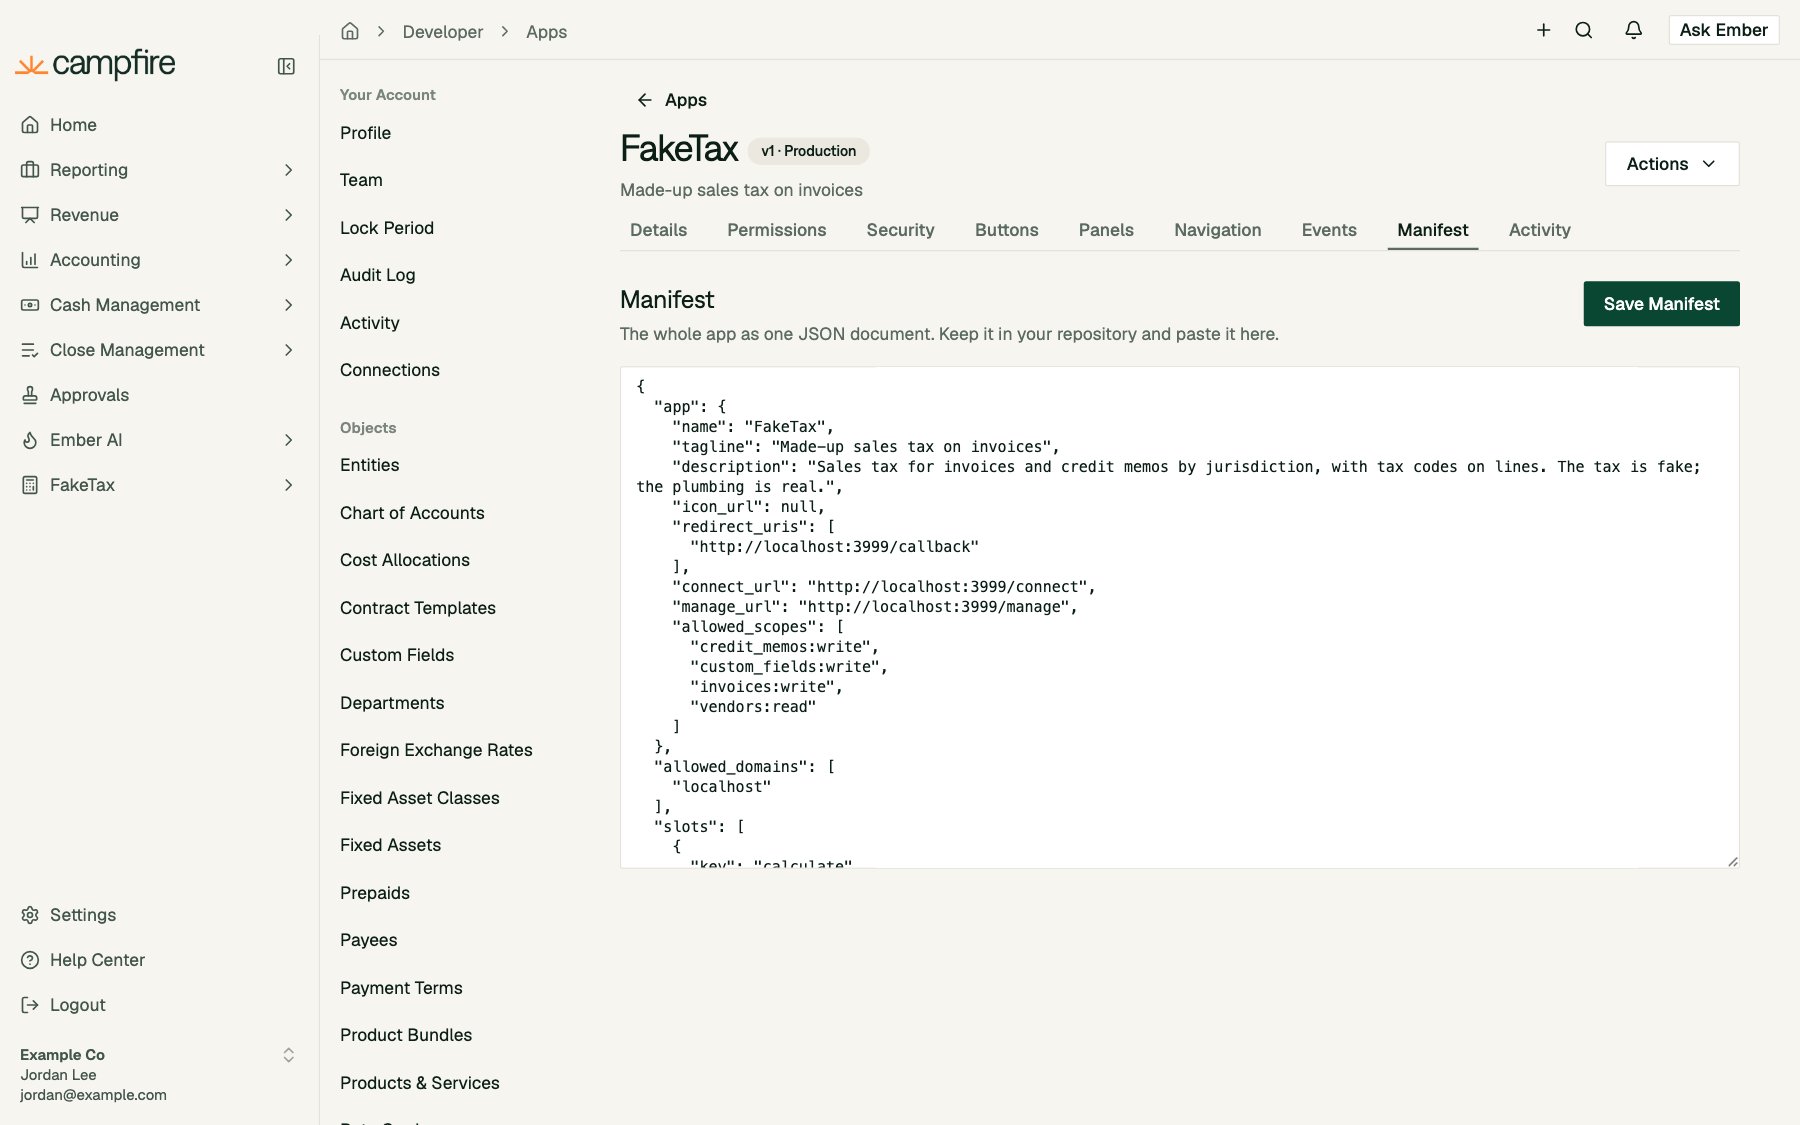This screenshot has height=1125, width=1800.
Task: Click the Accounting chart icon
Action: tap(30, 260)
